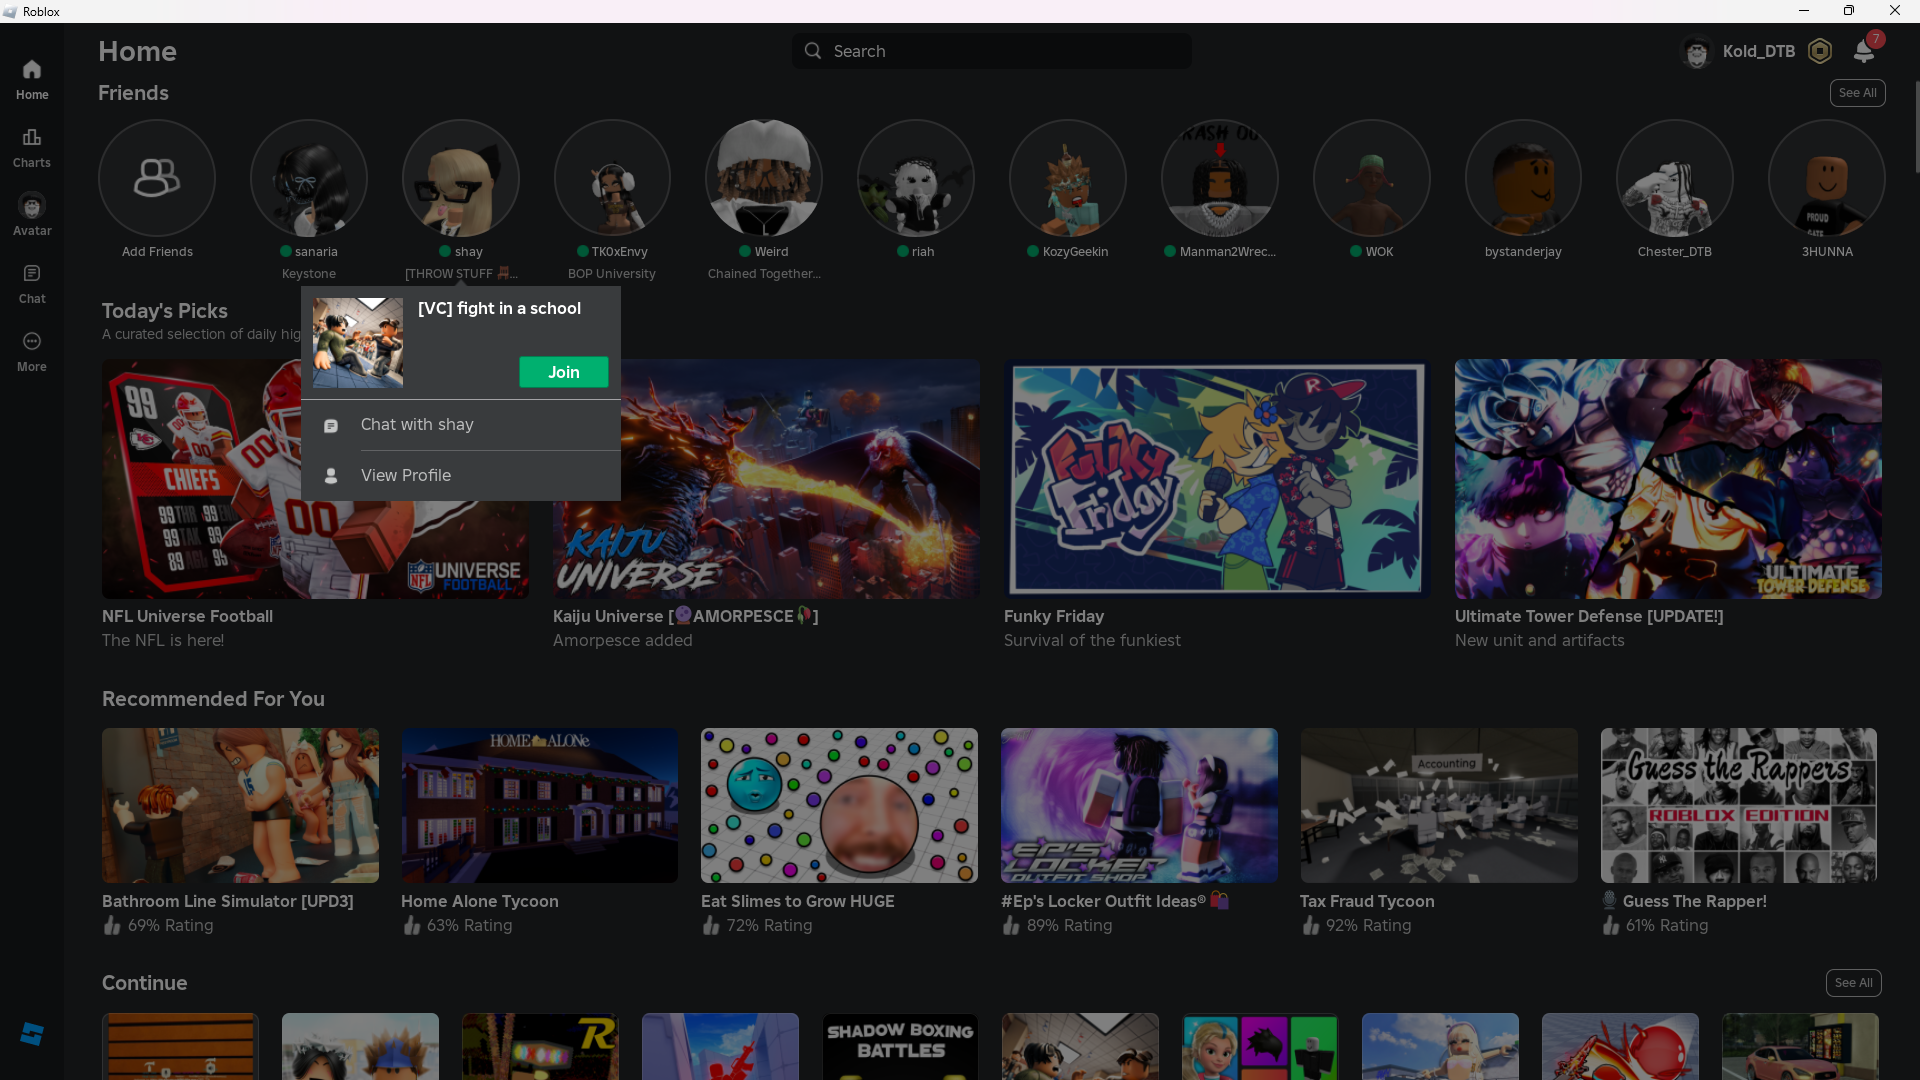Click See All next to Friends
1920x1080 pixels.
1858,93
